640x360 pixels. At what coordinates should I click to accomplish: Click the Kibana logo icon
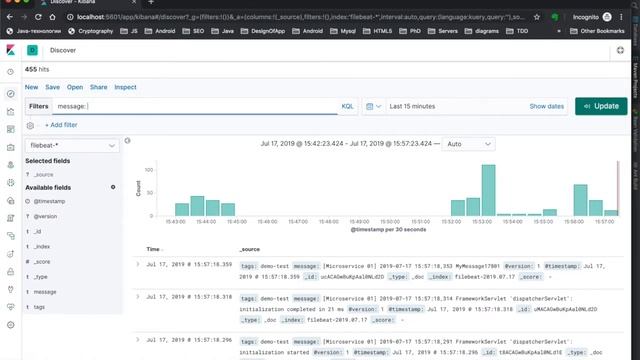[11, 50]
